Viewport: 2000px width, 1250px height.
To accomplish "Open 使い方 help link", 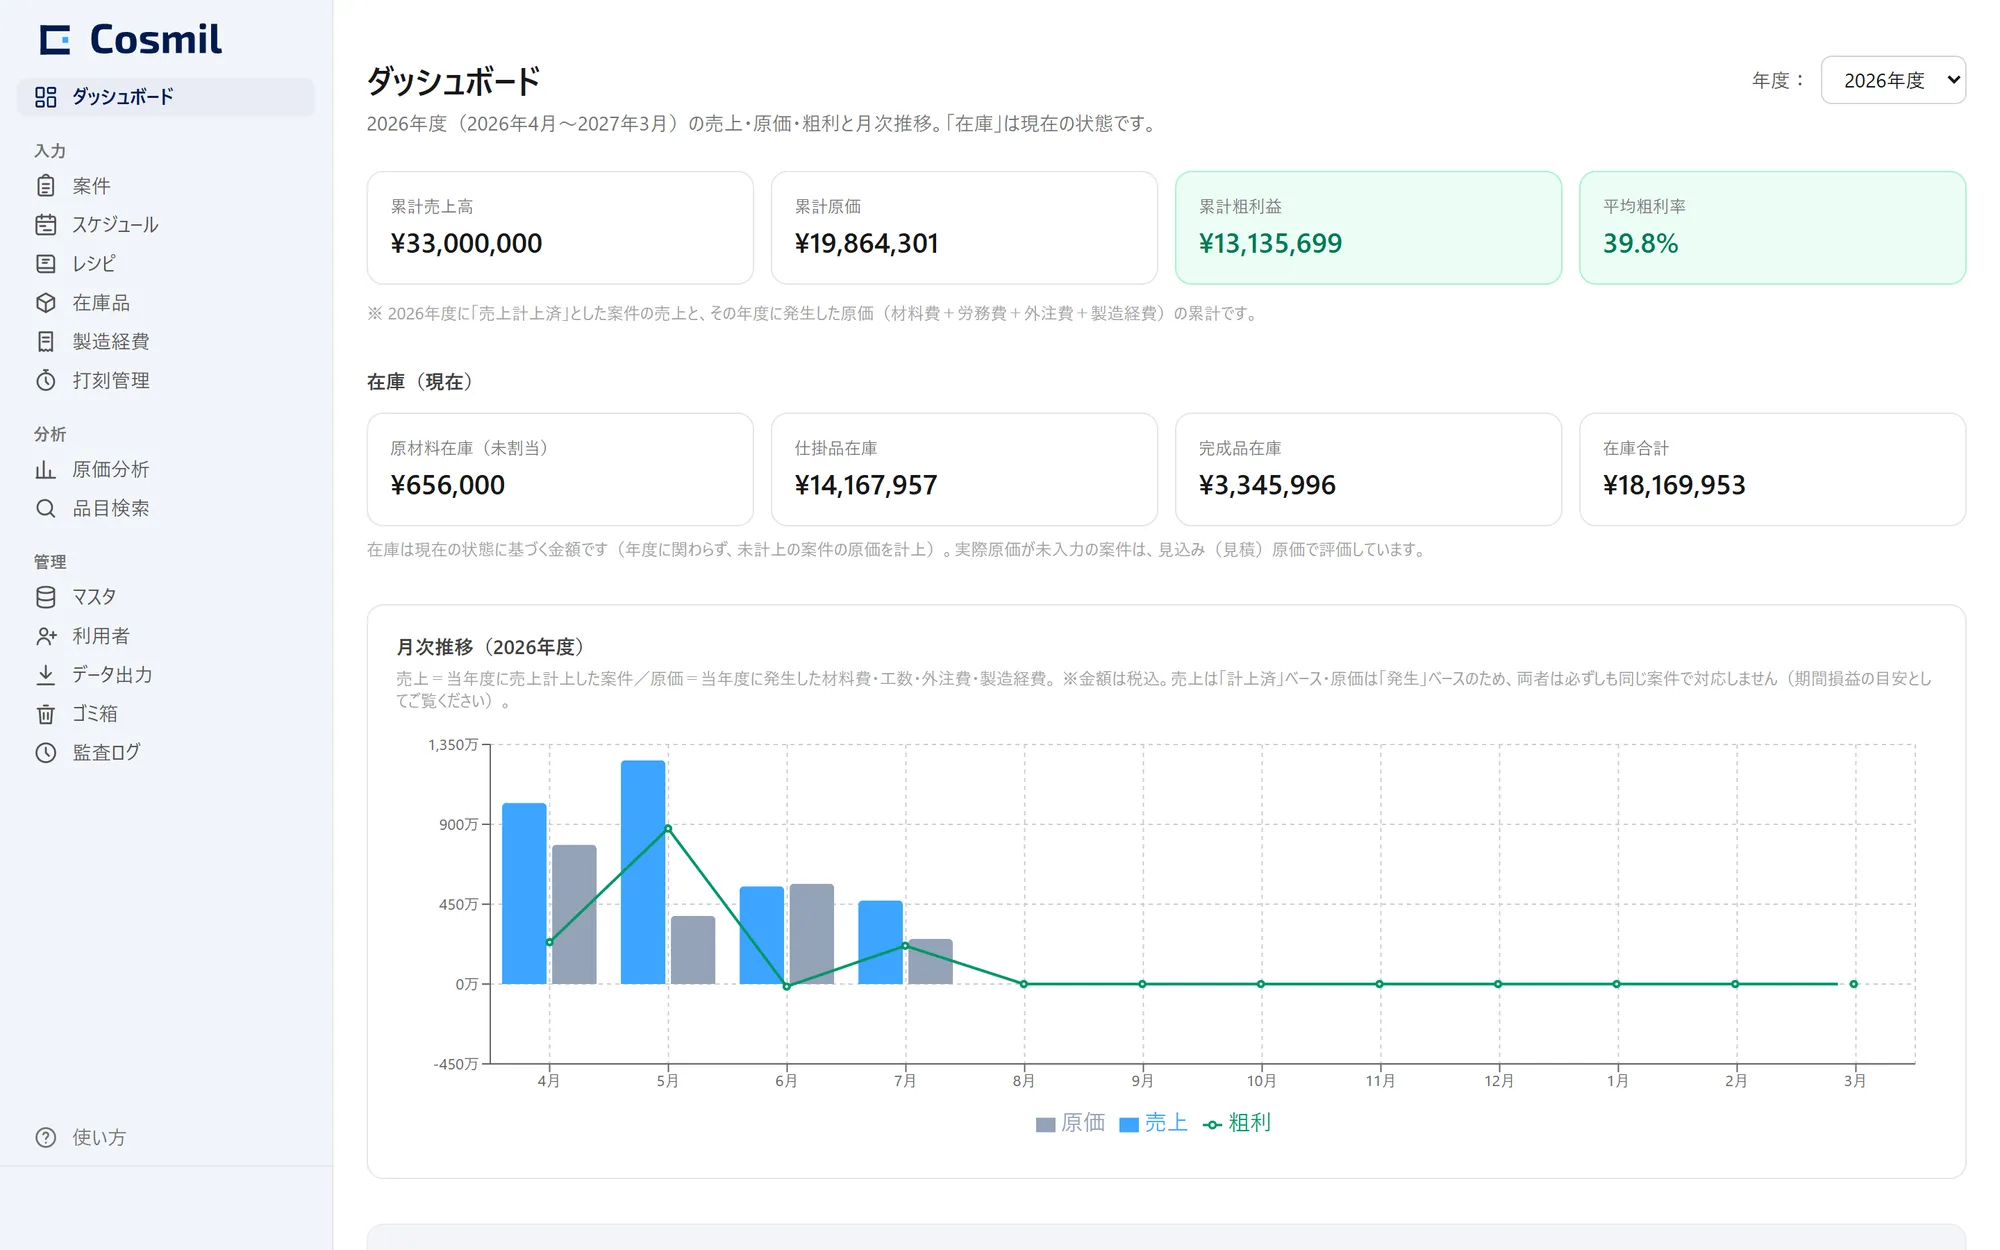I will pyautogui.click(x=166, y=1138).
